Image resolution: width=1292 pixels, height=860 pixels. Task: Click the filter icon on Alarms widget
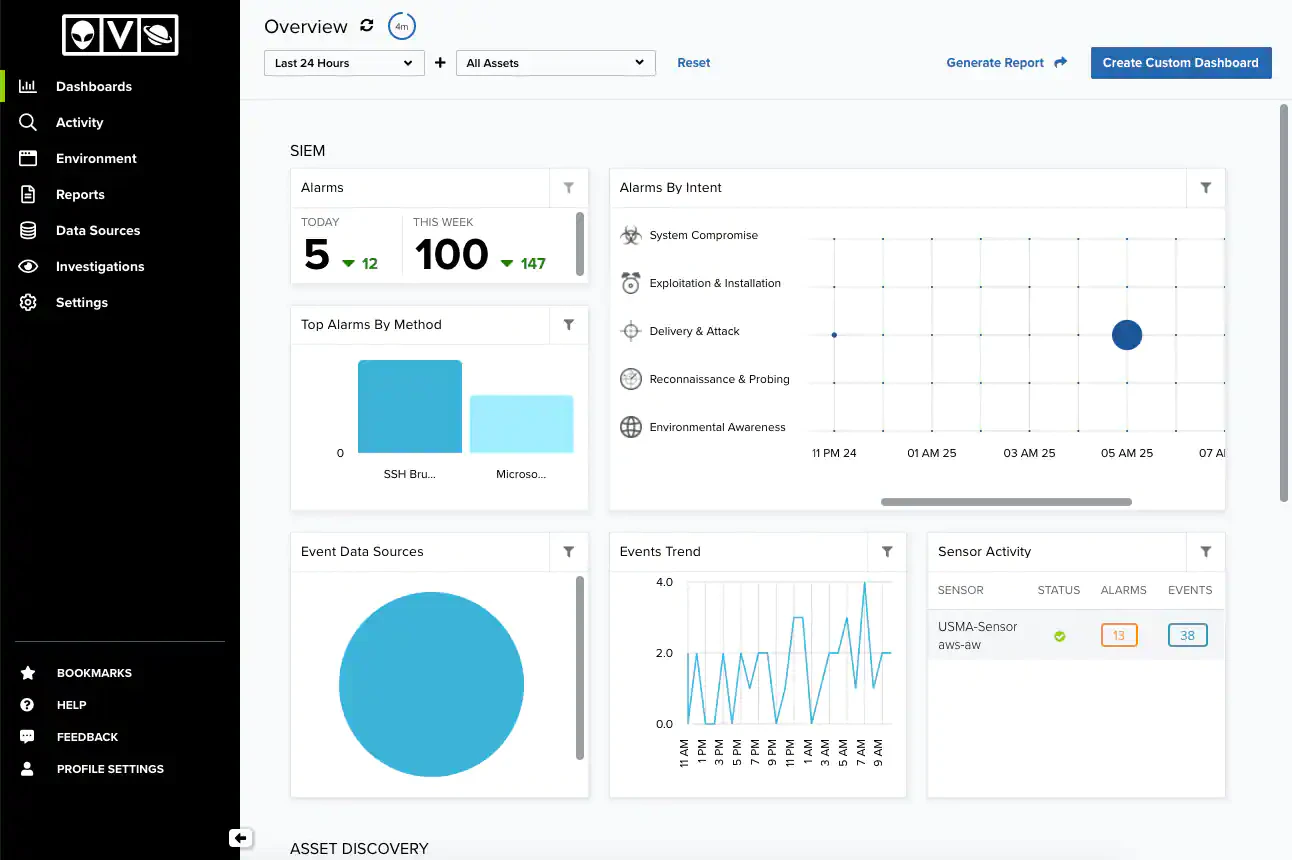[568, 188]
